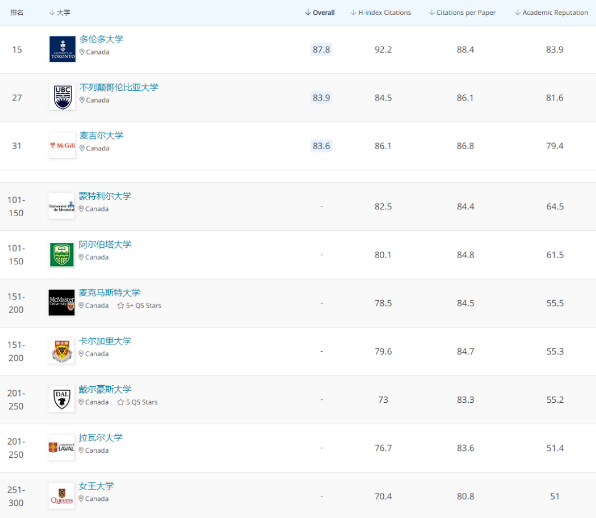
Task: Select rank 31 cell
Action: coord(17,146)
